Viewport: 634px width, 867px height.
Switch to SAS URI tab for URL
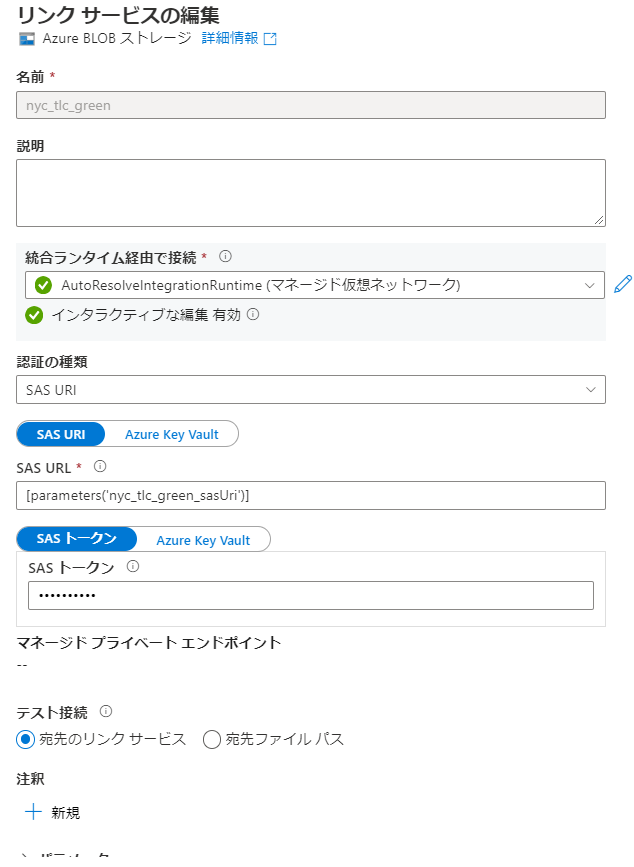[x=61, y=434]
